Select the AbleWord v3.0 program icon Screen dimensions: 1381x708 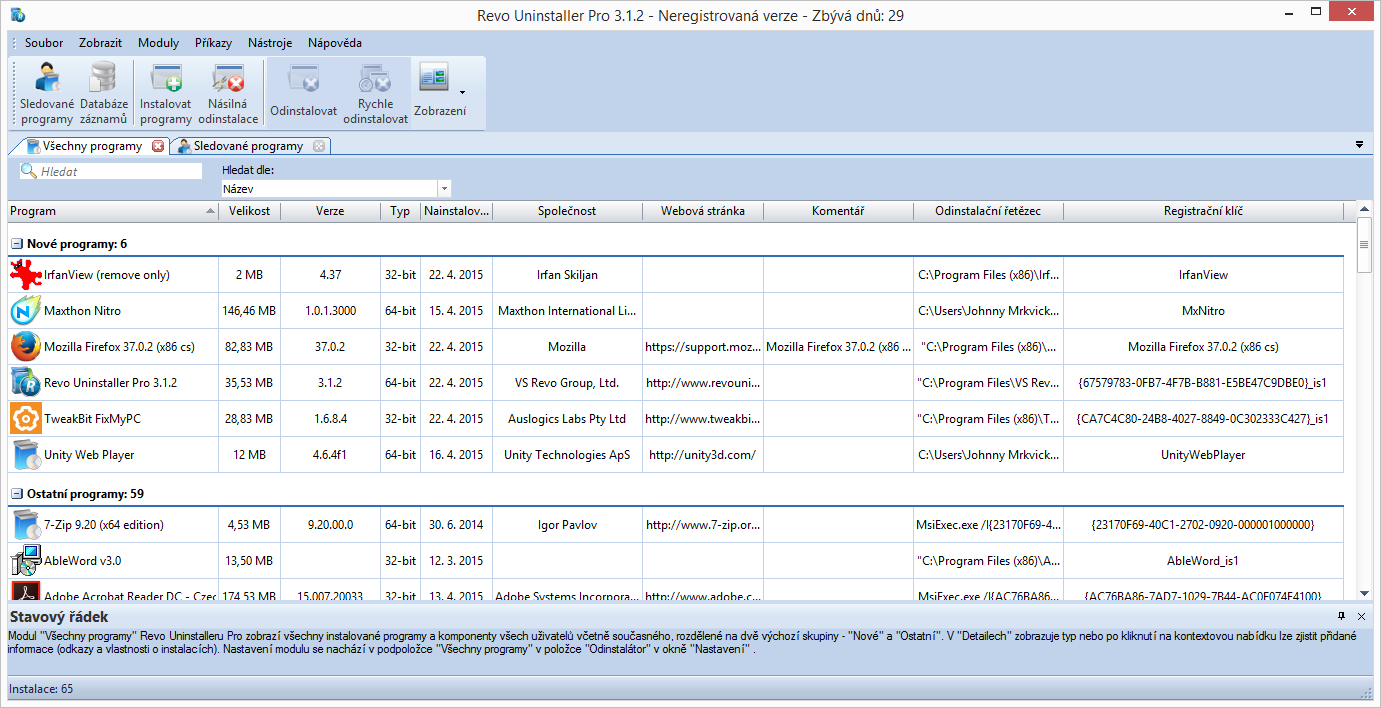click(25, 560)
